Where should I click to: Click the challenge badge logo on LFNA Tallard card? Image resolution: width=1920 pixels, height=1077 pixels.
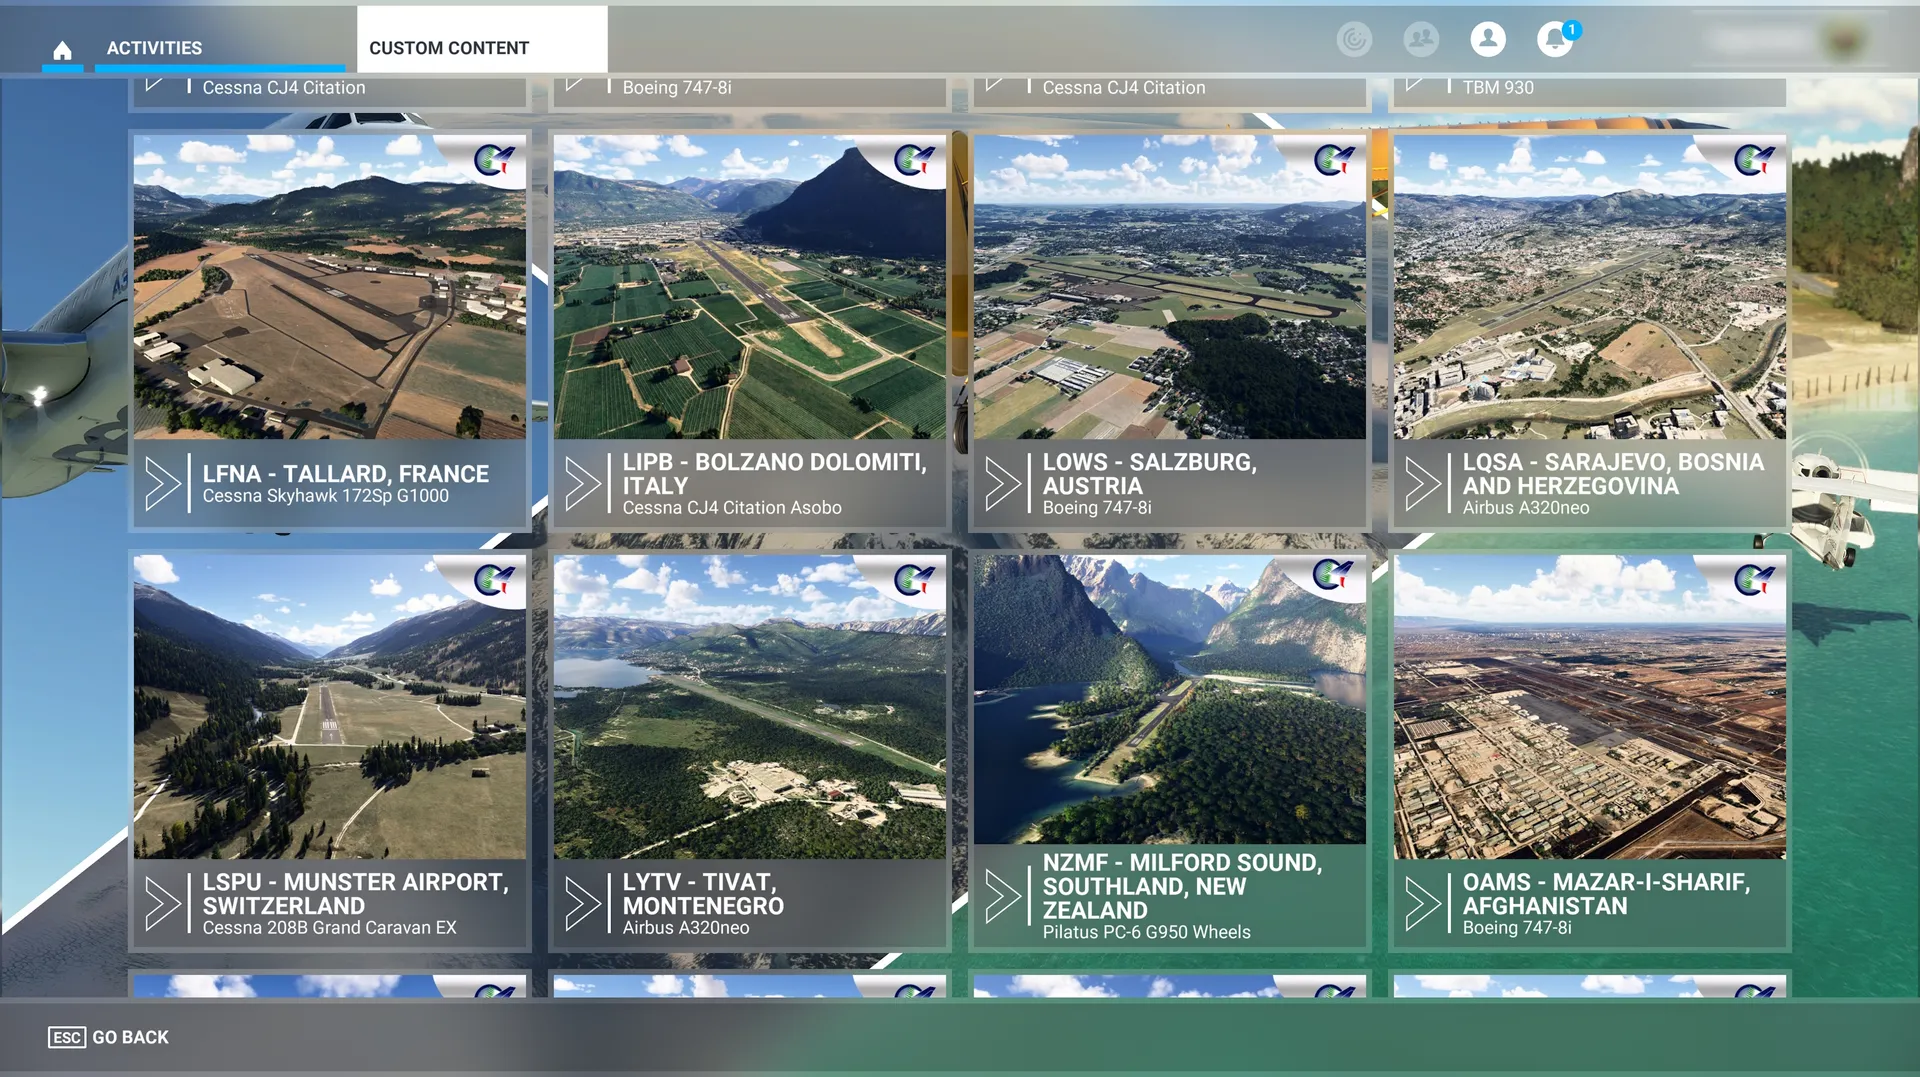click(x=494, y=159)
